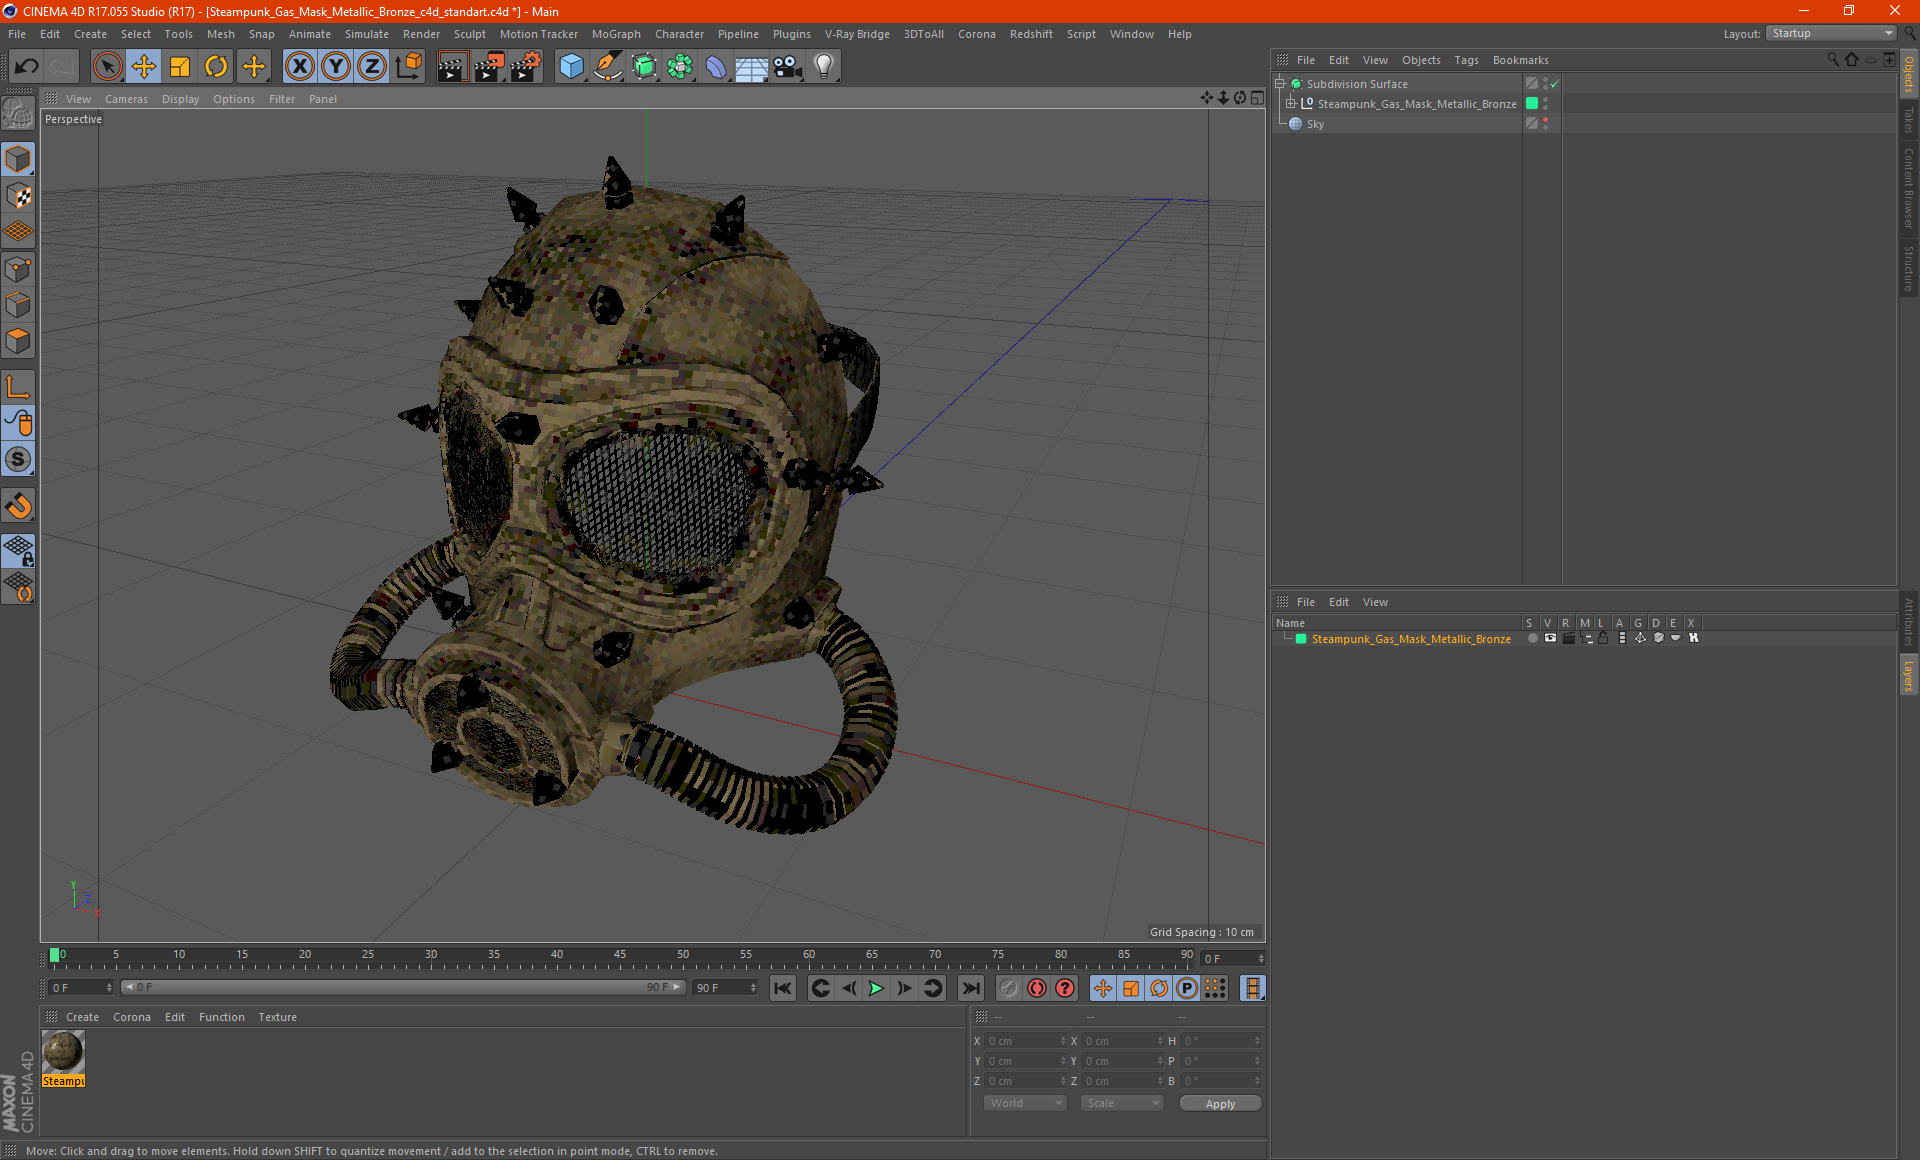Image resolution: width=1920 pixels, height=1160 pixels.
Task: Click the Apply button
Action: [x=1220, y=1104]
